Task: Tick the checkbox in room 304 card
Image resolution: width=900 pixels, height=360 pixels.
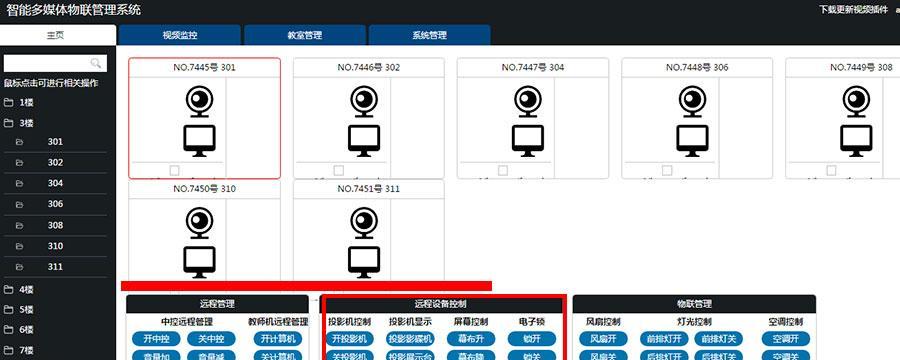Action: tap(503, 171)
